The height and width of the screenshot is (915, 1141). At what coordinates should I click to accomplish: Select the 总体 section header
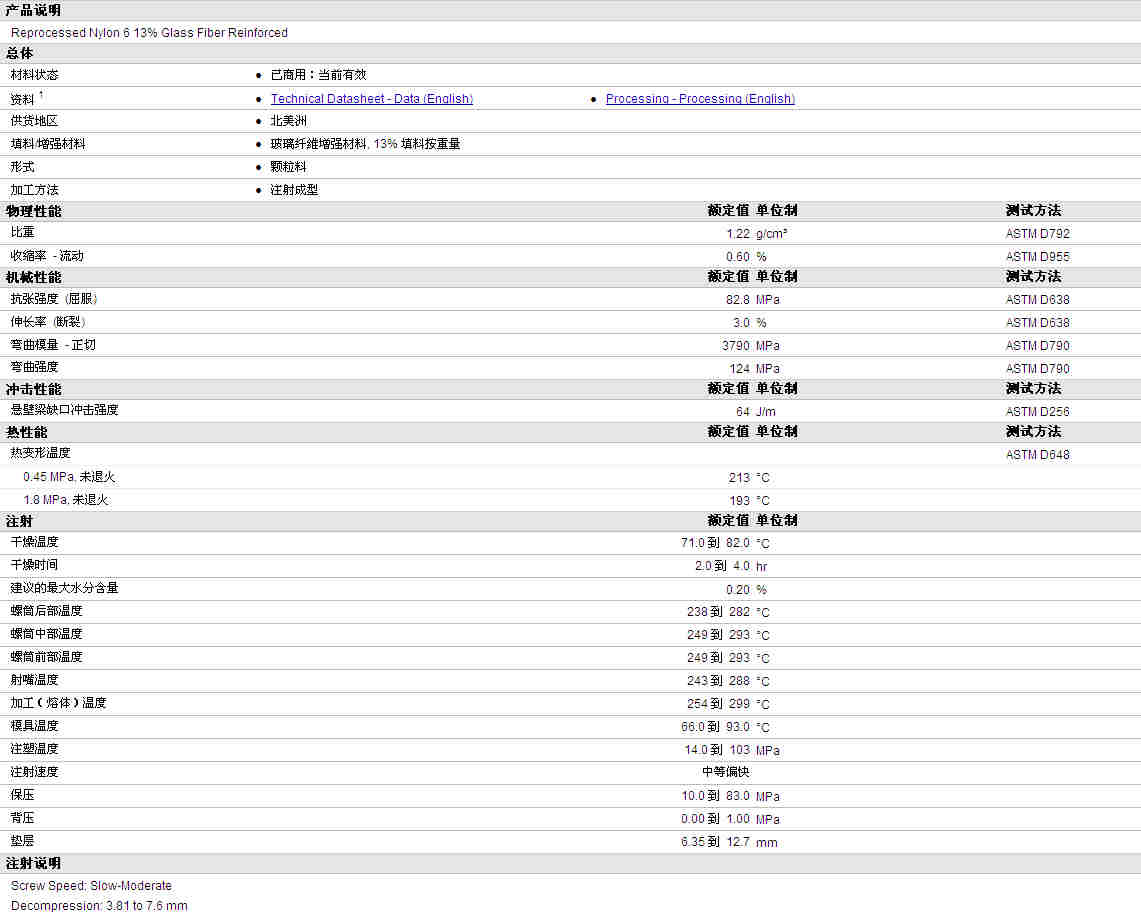pyautogui.click(x=19, y=54)
